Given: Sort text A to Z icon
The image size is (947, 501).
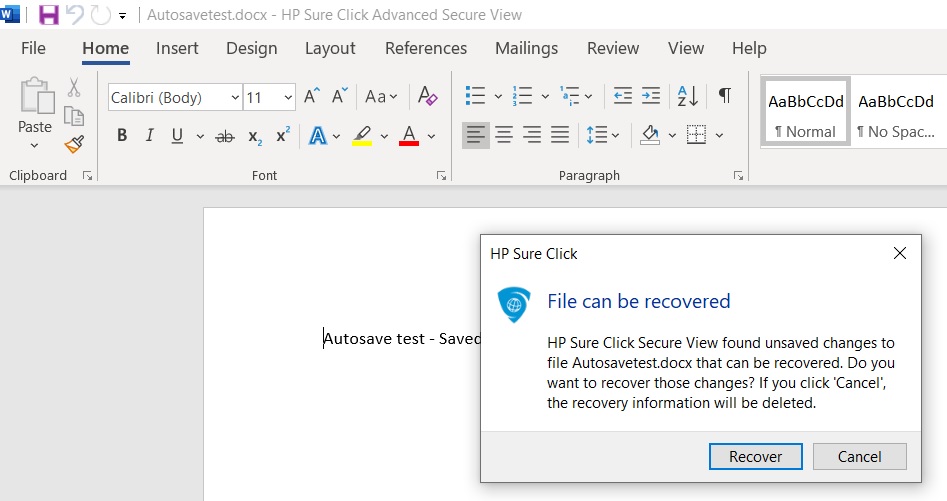Looking at the screenshot, I should [688, 96].
